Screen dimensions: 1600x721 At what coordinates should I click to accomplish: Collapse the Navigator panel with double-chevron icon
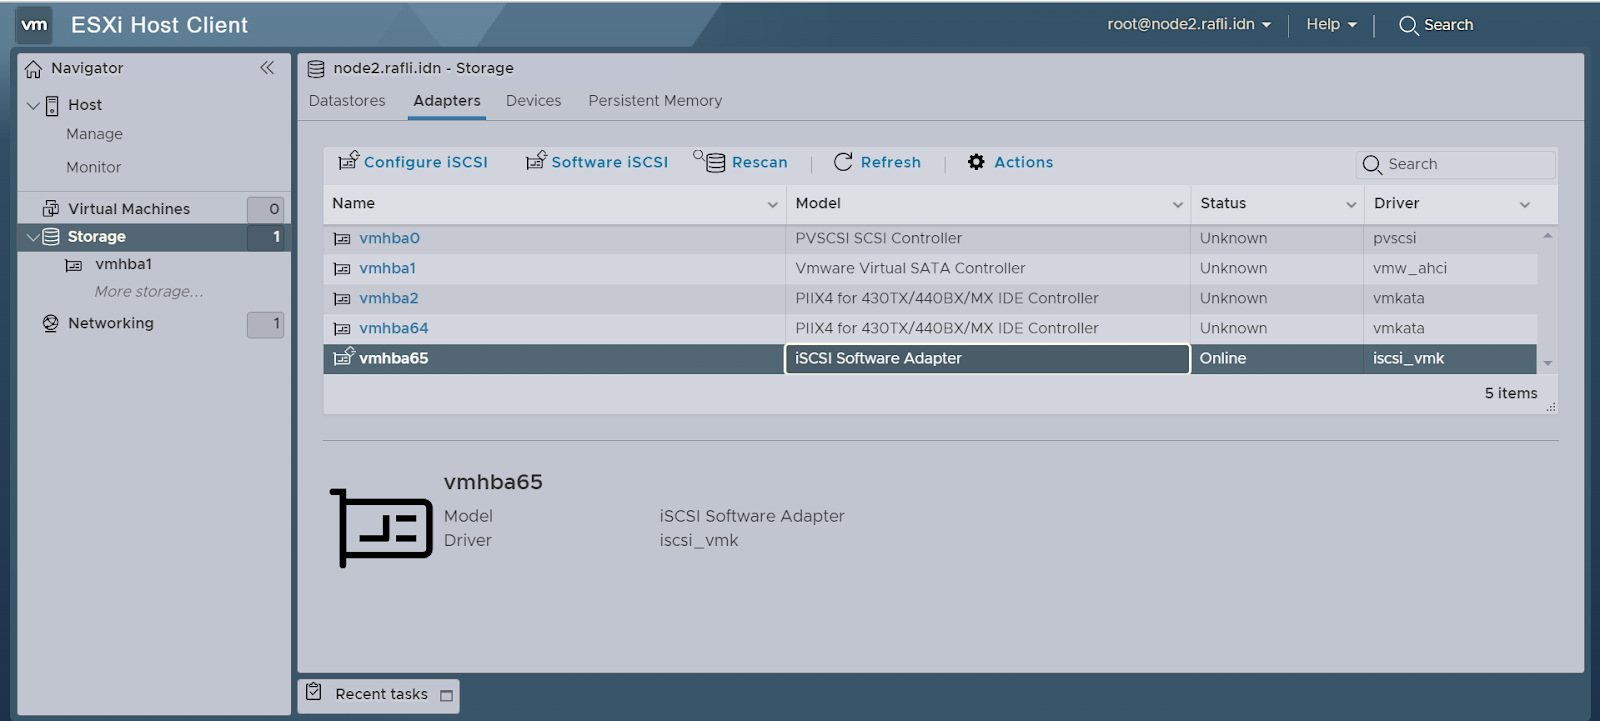pyautogui.click(x=267, y=68)
